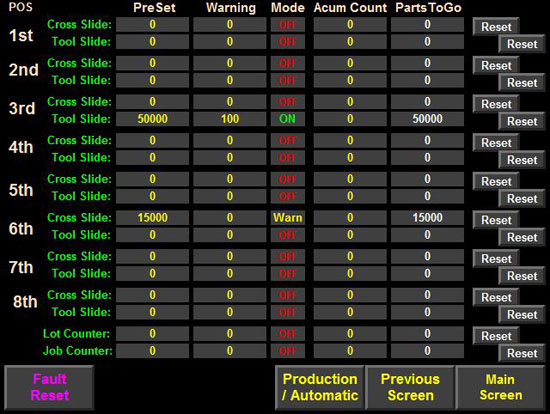The height and width of the screenshot is (414, 550).
Task: Return to Main Screen
Action: tap(501, 388)
